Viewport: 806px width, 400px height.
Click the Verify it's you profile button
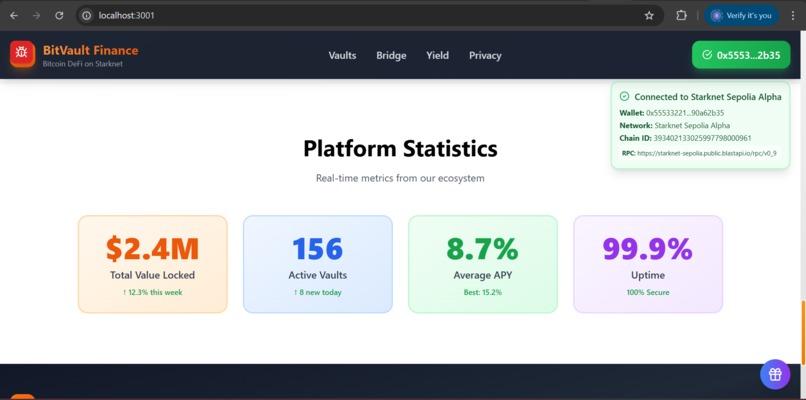[x=741, y=15]
